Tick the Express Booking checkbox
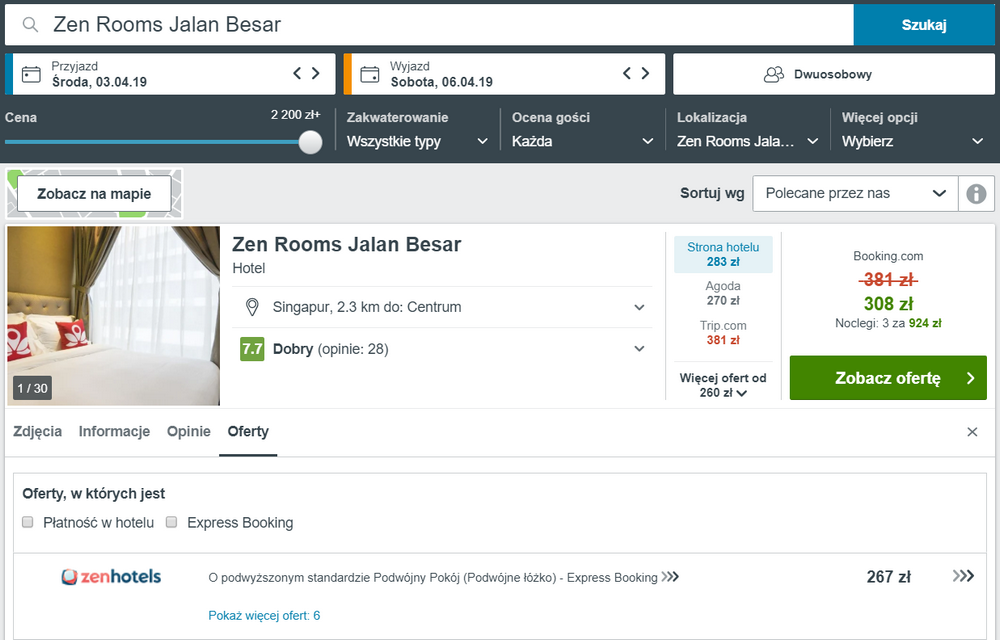 pyautogui.click(x=172, y=522)
